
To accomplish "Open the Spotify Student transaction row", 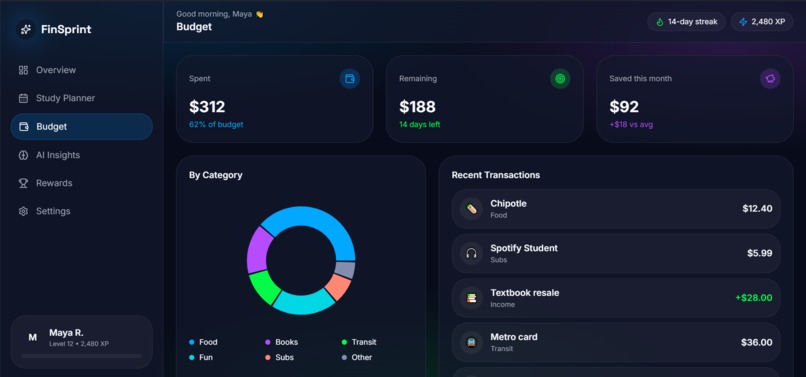I will click(x=616, y=254).
